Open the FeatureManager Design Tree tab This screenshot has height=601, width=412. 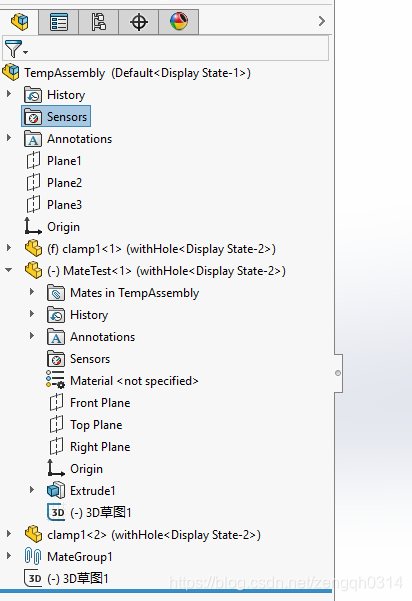click(20, 21)
